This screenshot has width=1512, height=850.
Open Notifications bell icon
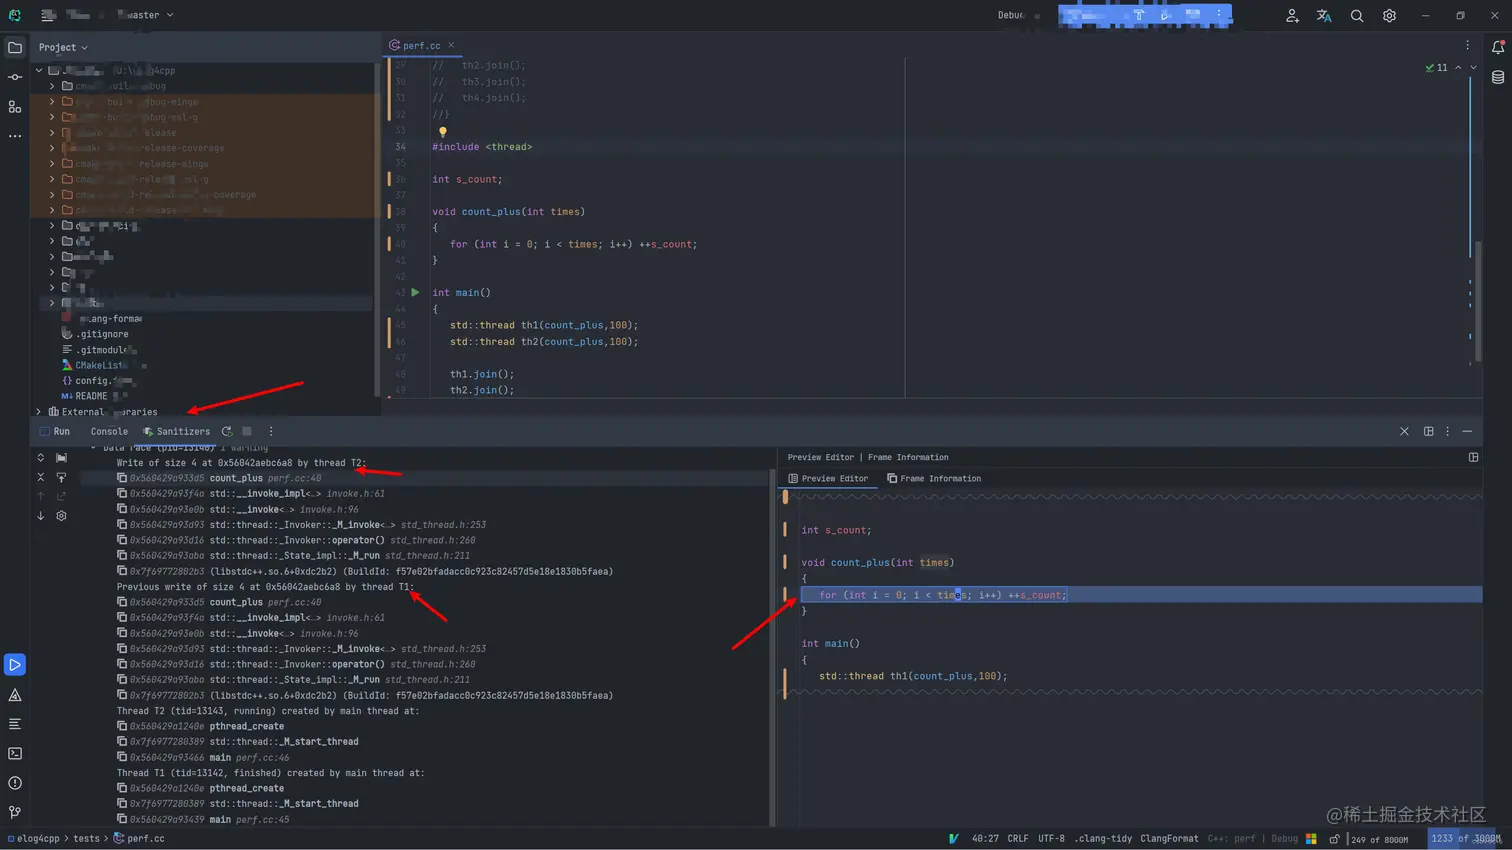[1498, 47]
